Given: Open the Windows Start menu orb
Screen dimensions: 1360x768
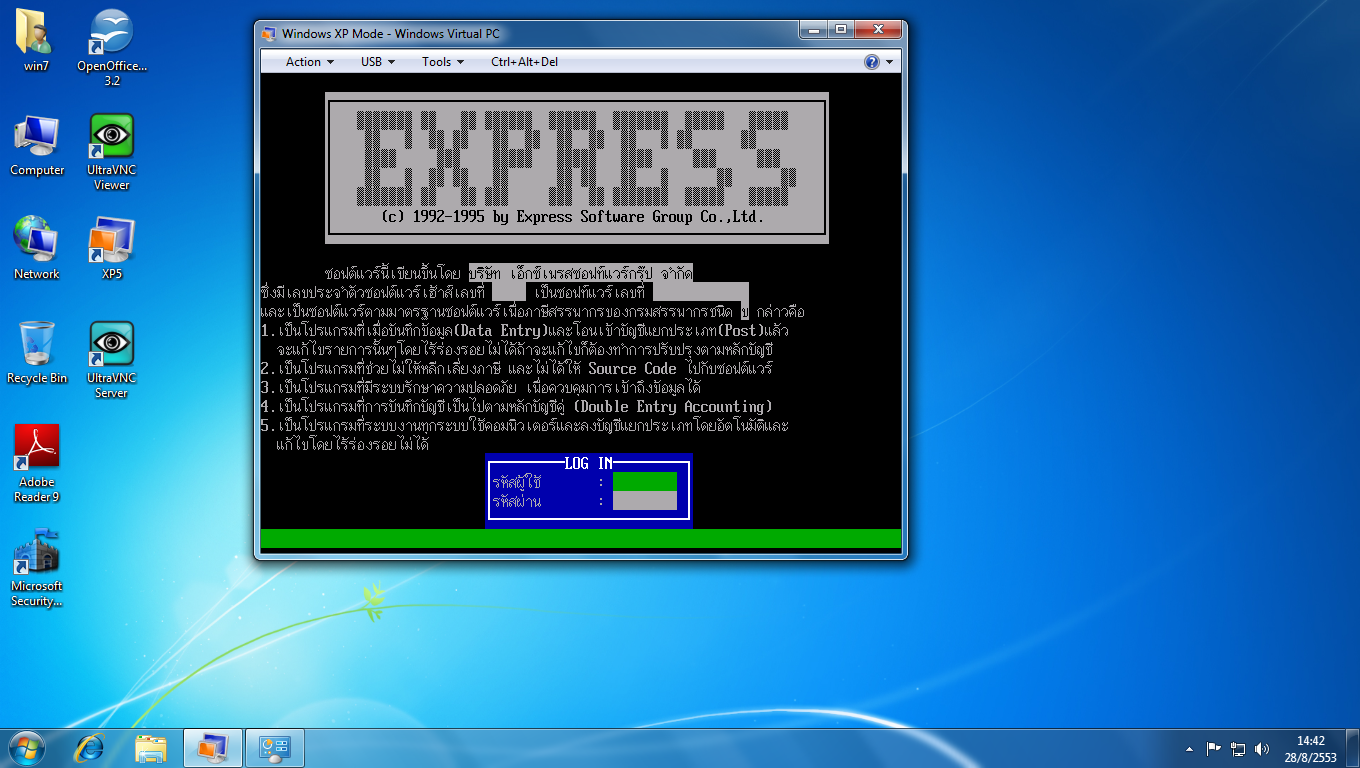Looking at the screenshot, I should (x=26, y=747).
